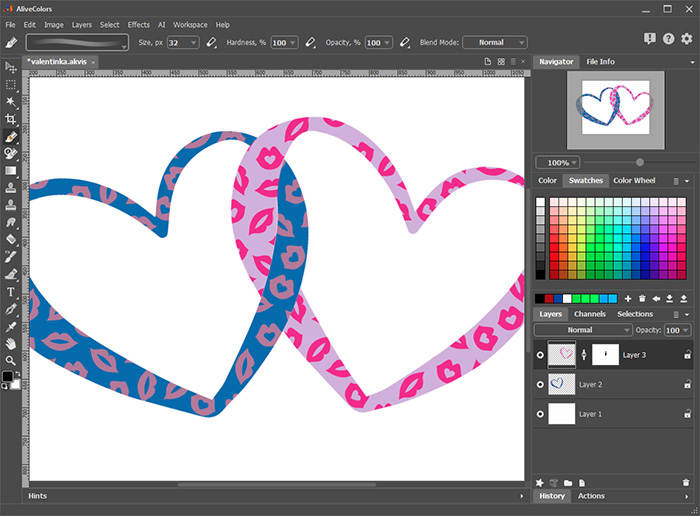The image size is (700, 516).
Task: Toggle visibility of Layer 2
Action: coord(541,384)
